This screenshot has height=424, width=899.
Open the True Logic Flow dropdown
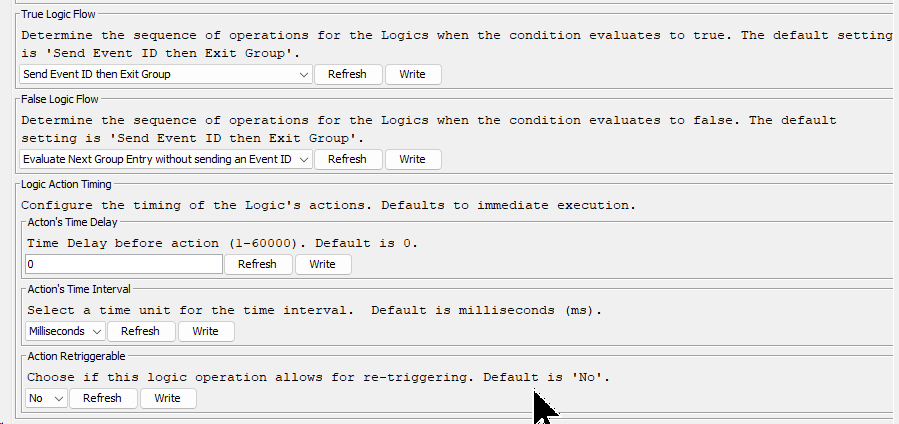166,74
